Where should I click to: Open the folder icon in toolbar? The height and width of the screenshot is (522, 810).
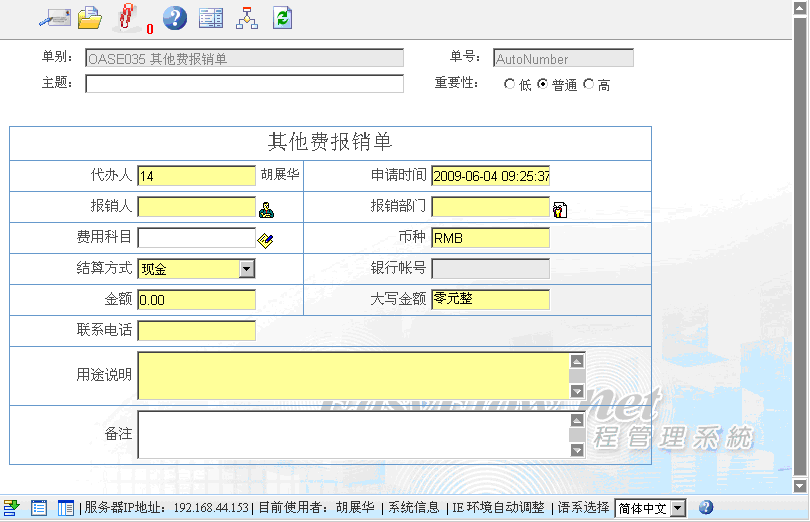click(x=90, y=17)
